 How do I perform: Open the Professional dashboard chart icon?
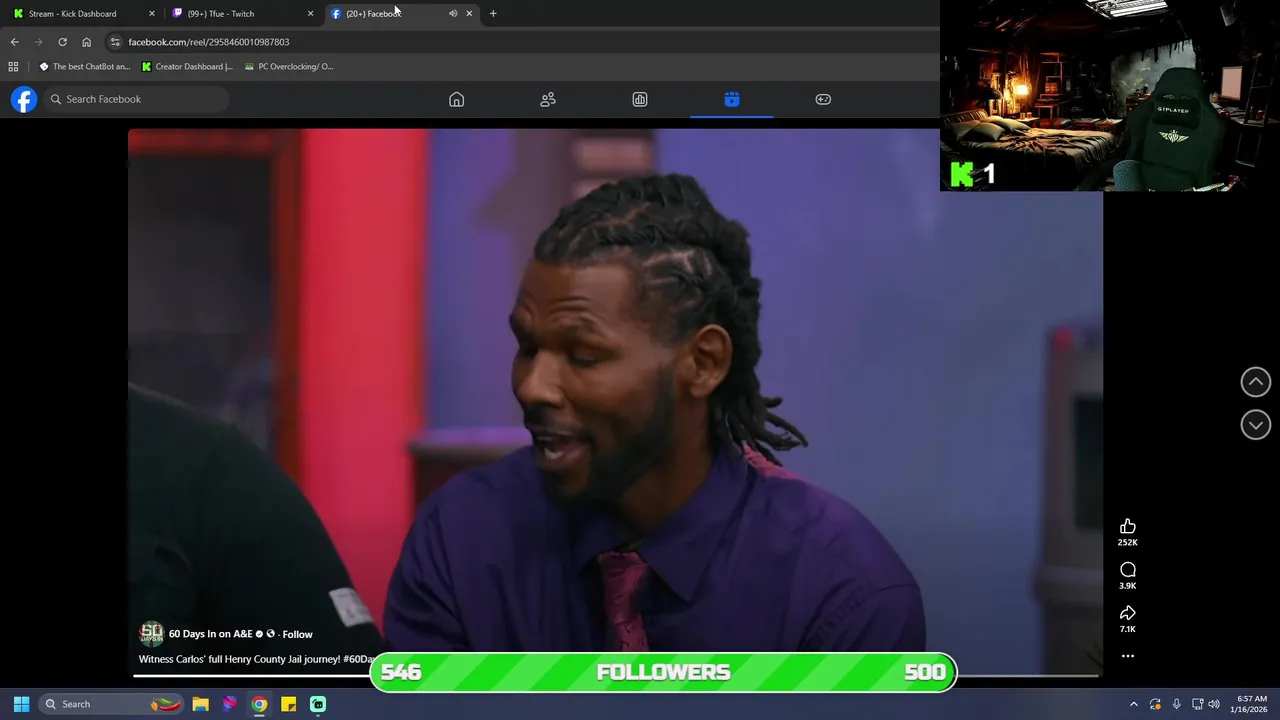640,99
